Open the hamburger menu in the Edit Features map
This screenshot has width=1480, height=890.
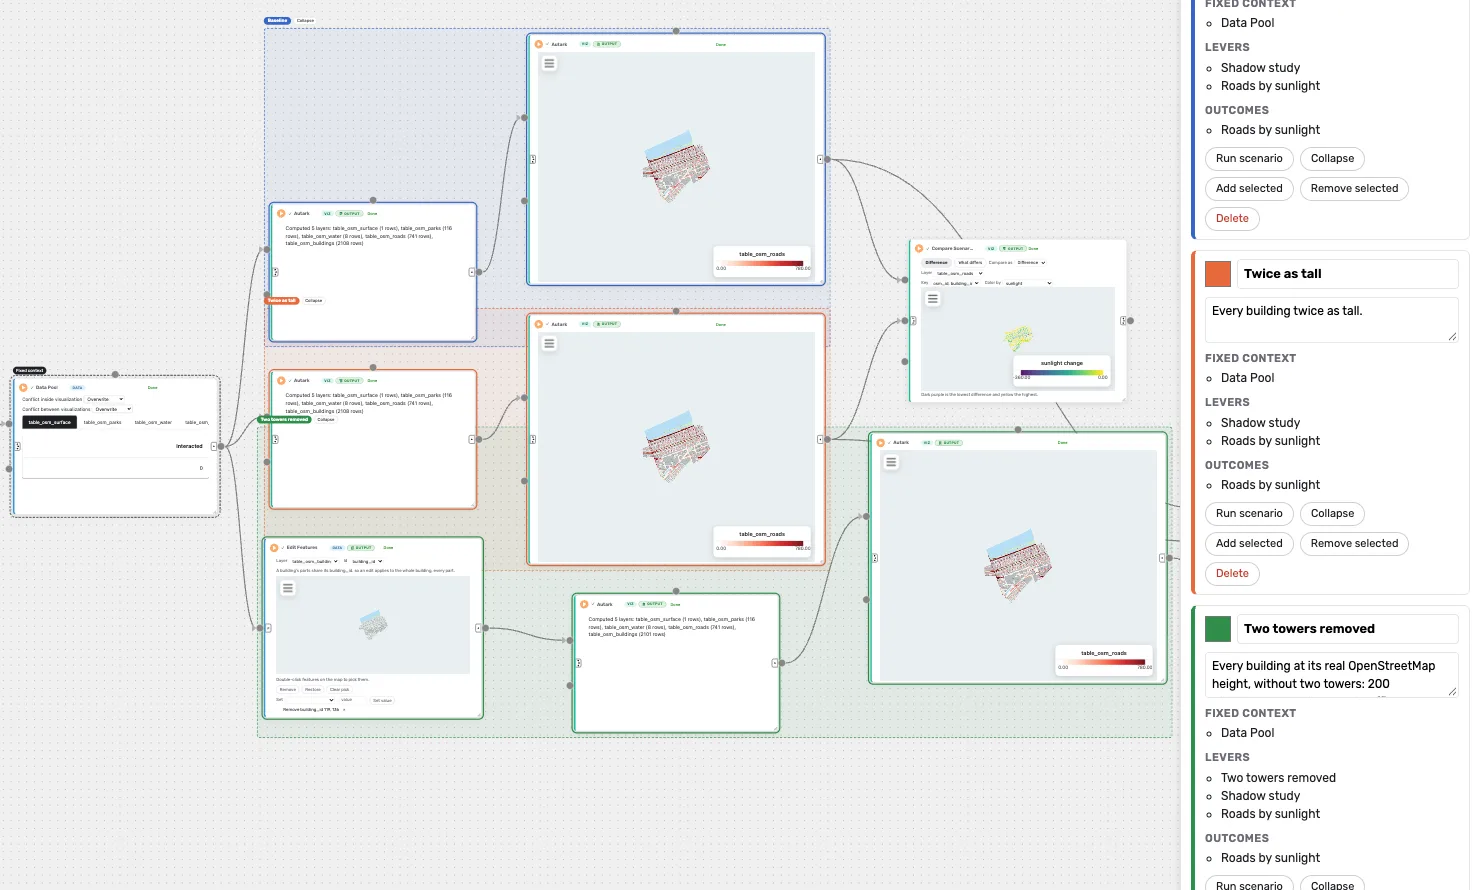click(288, 588)
